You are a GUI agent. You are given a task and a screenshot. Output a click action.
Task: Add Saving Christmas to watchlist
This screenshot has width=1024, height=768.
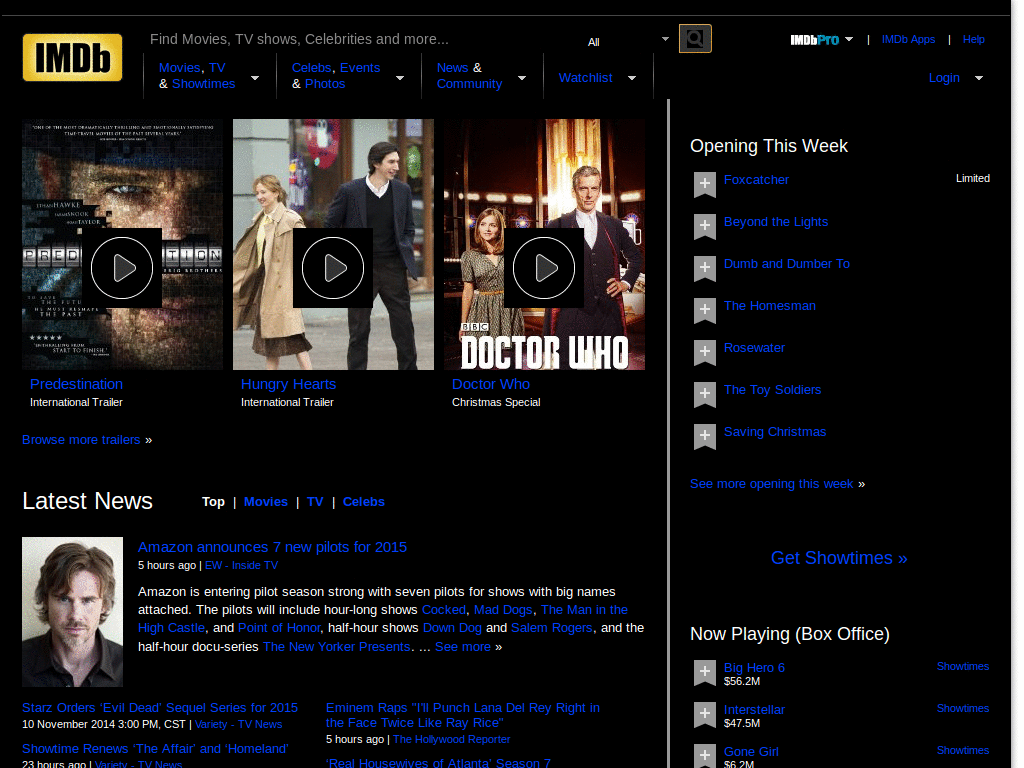(x=705, y=437)
